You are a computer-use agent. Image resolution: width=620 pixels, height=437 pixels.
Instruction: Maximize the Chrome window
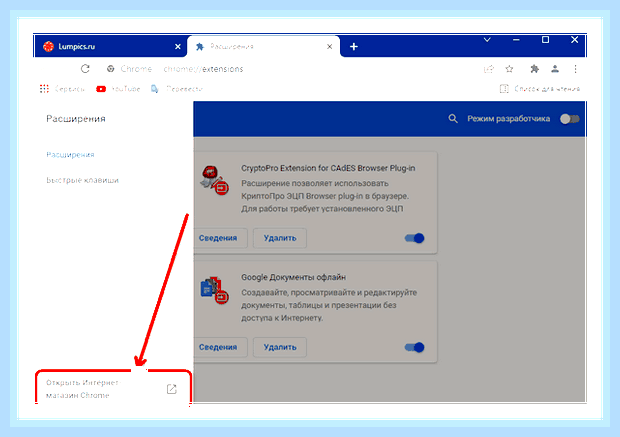point(545,40)
